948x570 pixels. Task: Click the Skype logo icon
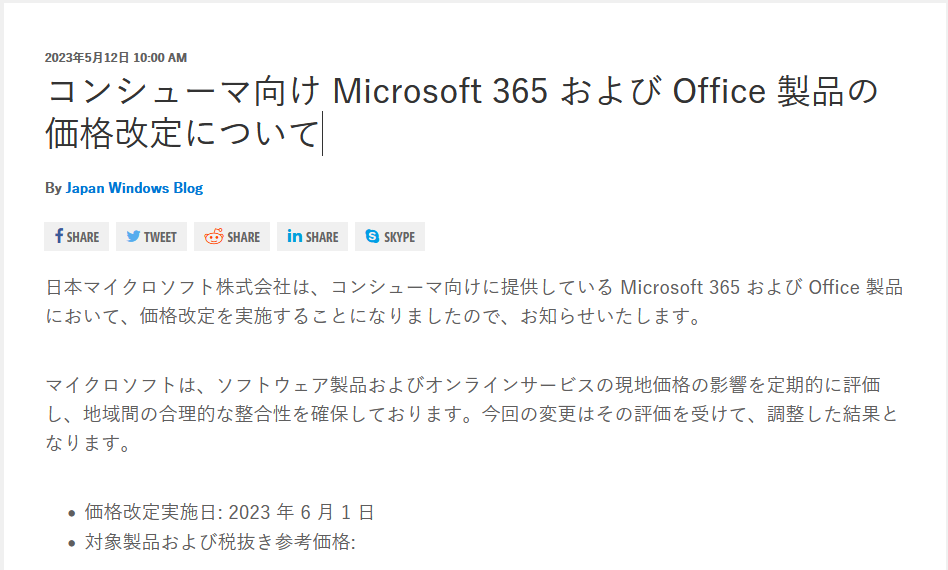(x=372, y=236)
